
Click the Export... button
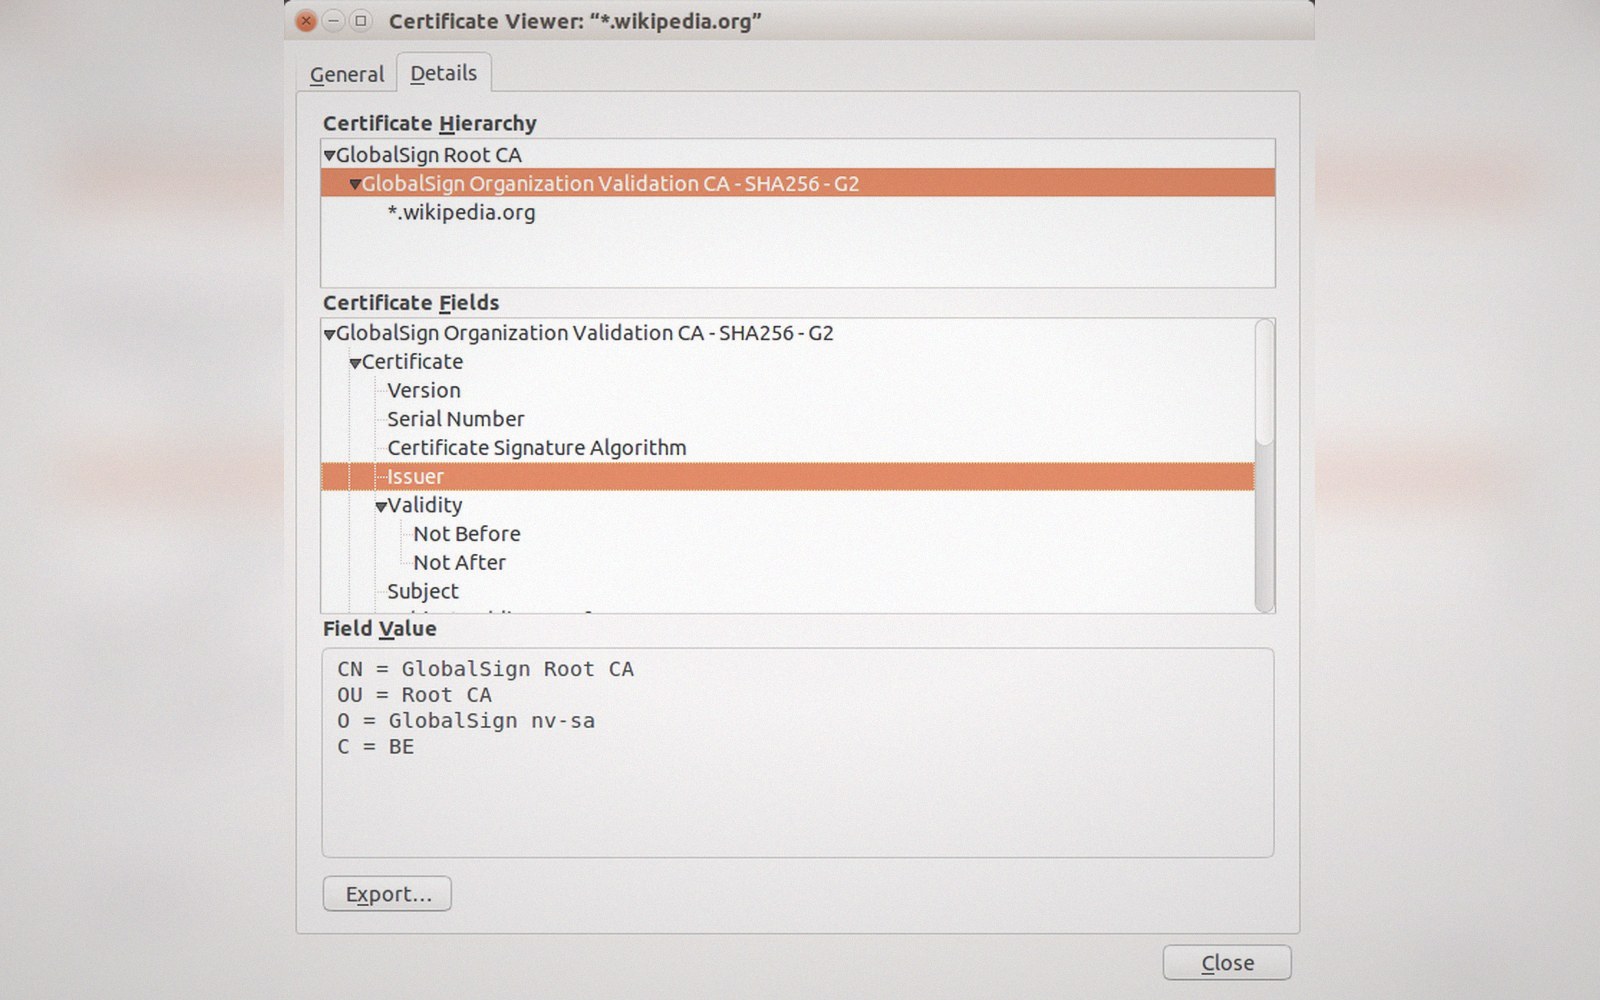click(x=387, y=894)
